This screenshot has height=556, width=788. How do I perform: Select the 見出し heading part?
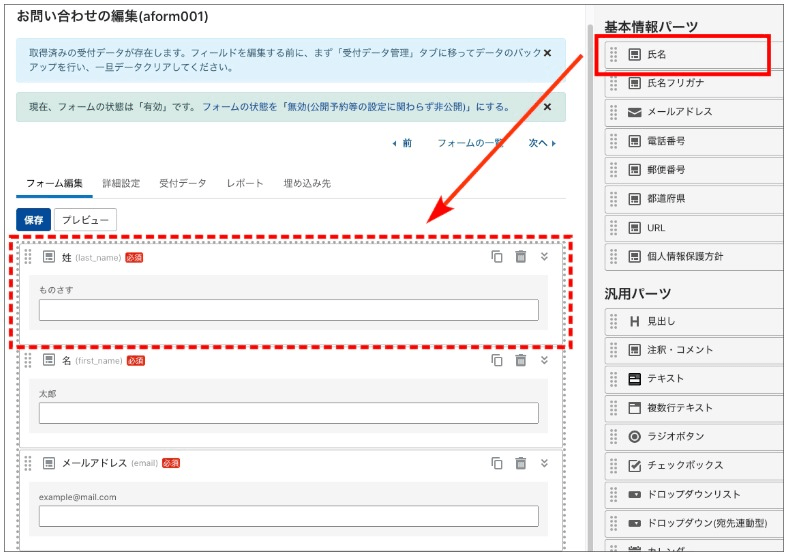click(694, 322)
